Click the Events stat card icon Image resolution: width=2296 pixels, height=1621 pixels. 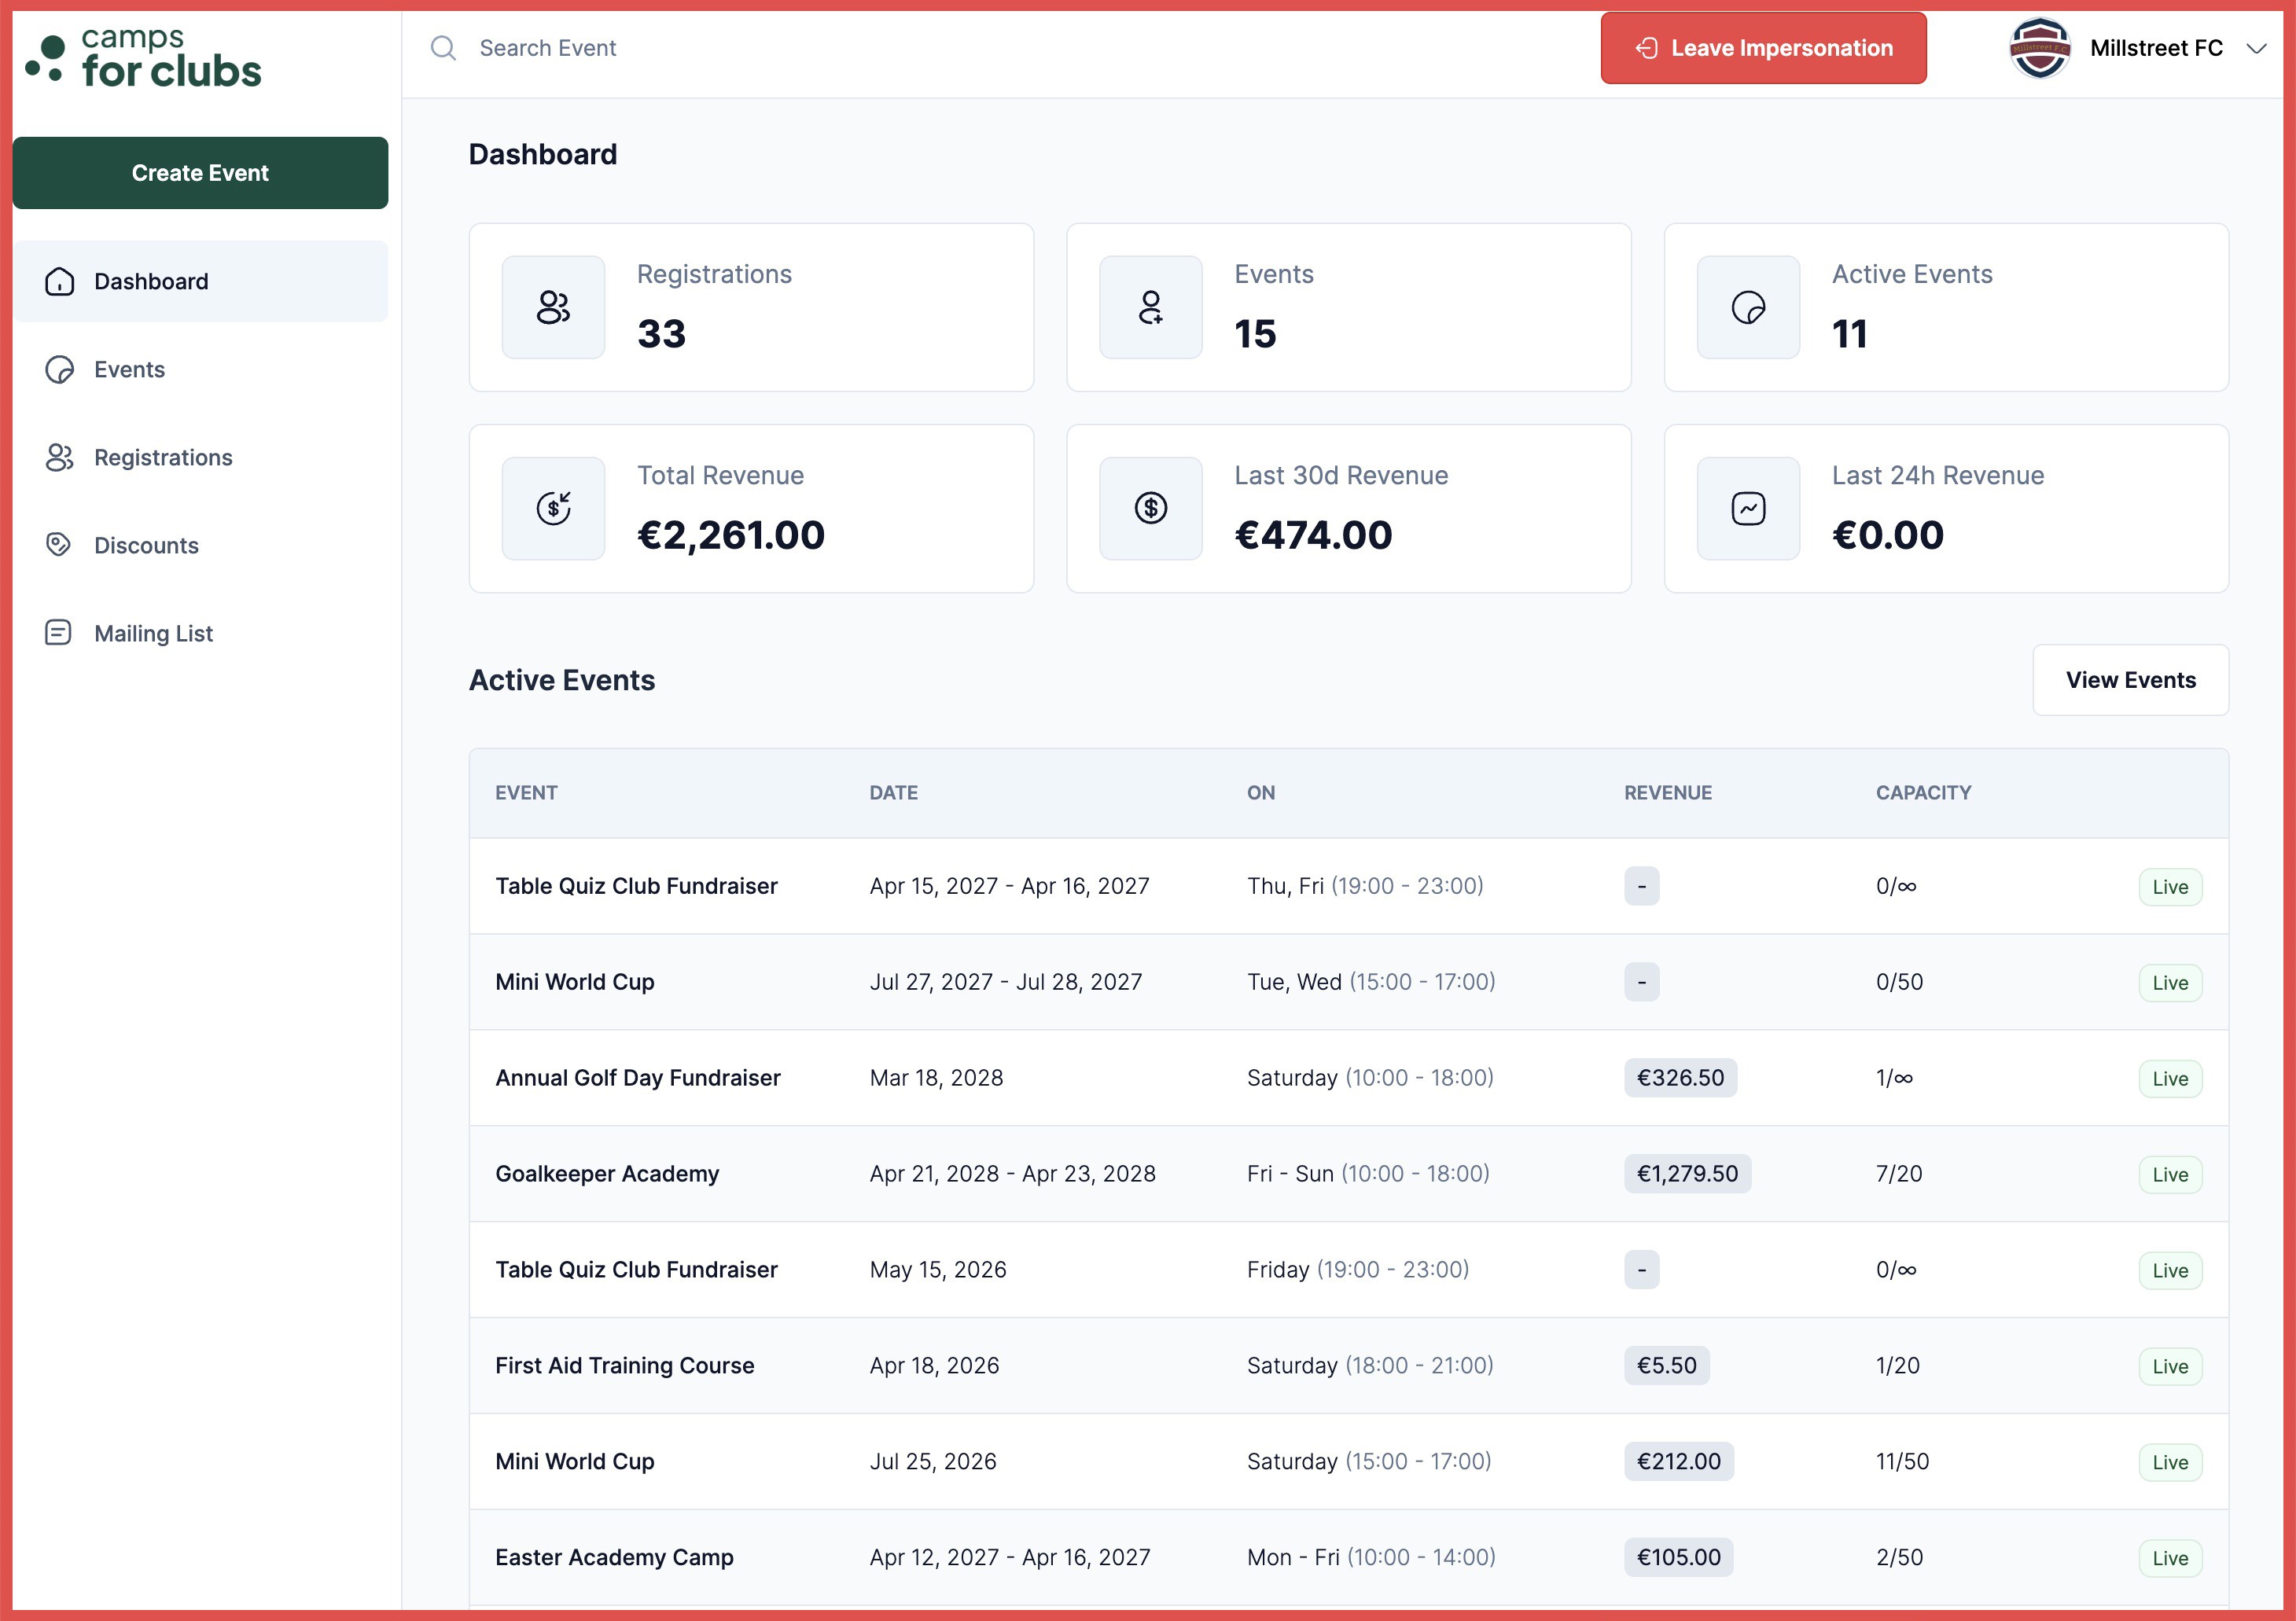coord(1150,307)
